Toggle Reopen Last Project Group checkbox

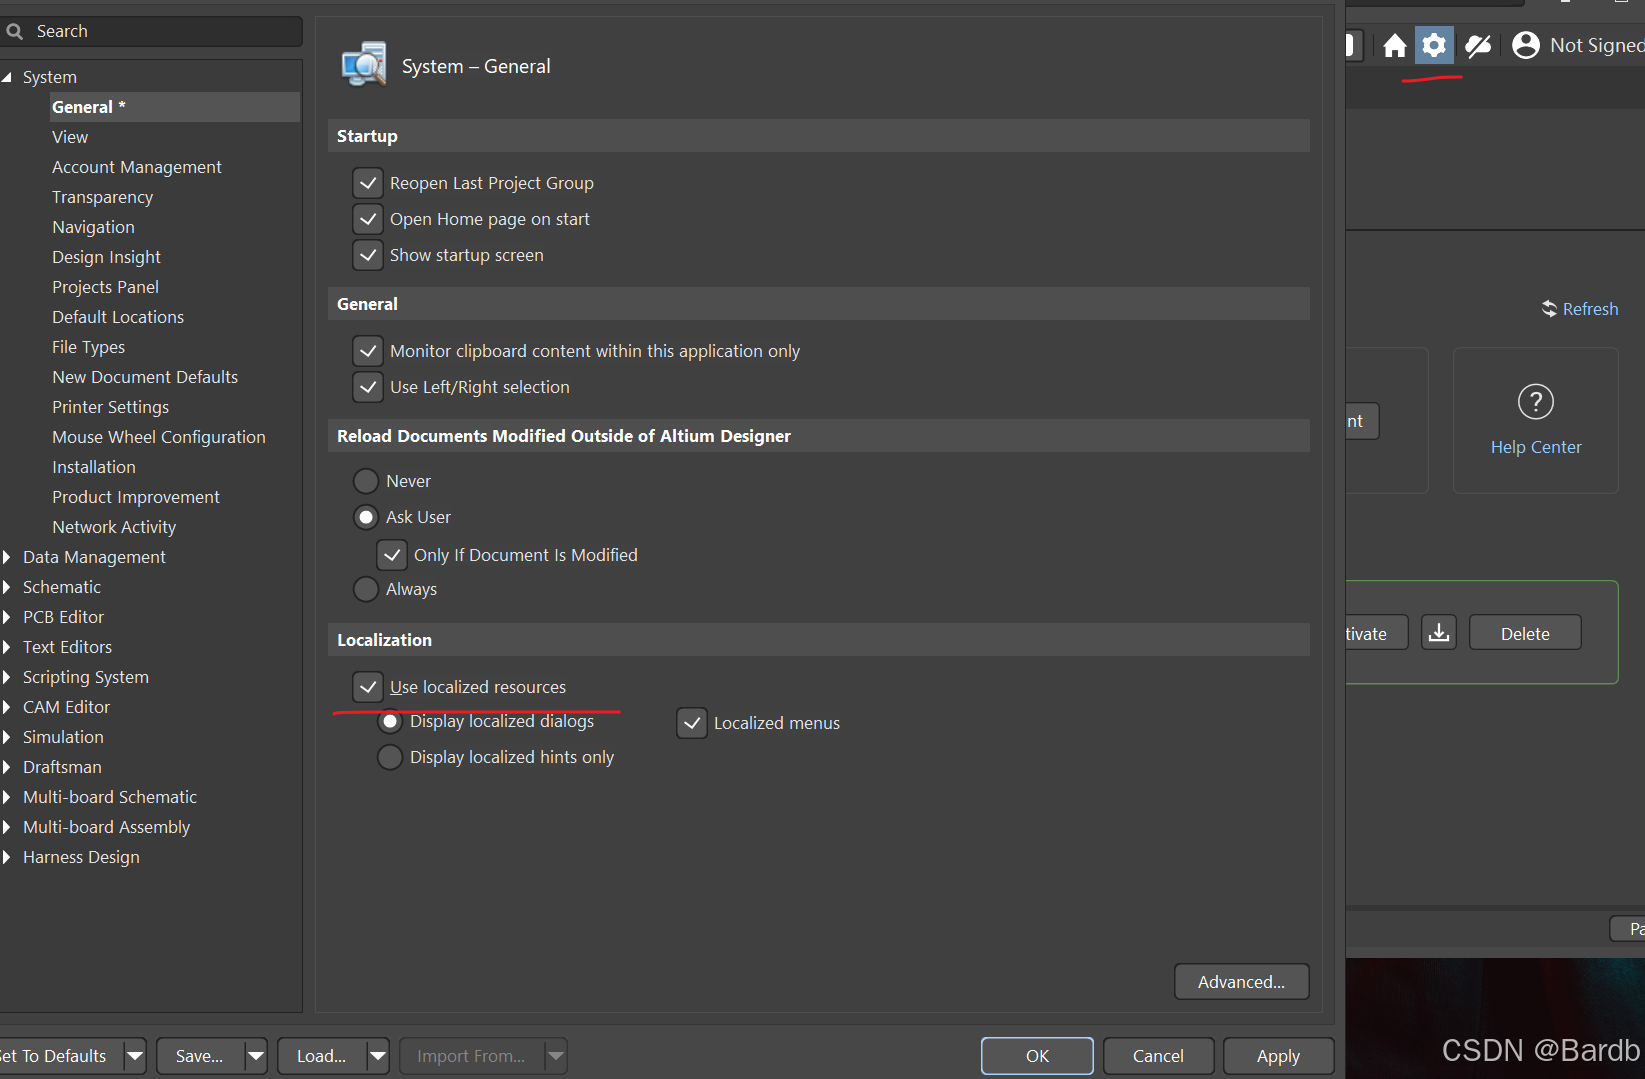pyautogui.click(x=368, y=183)
